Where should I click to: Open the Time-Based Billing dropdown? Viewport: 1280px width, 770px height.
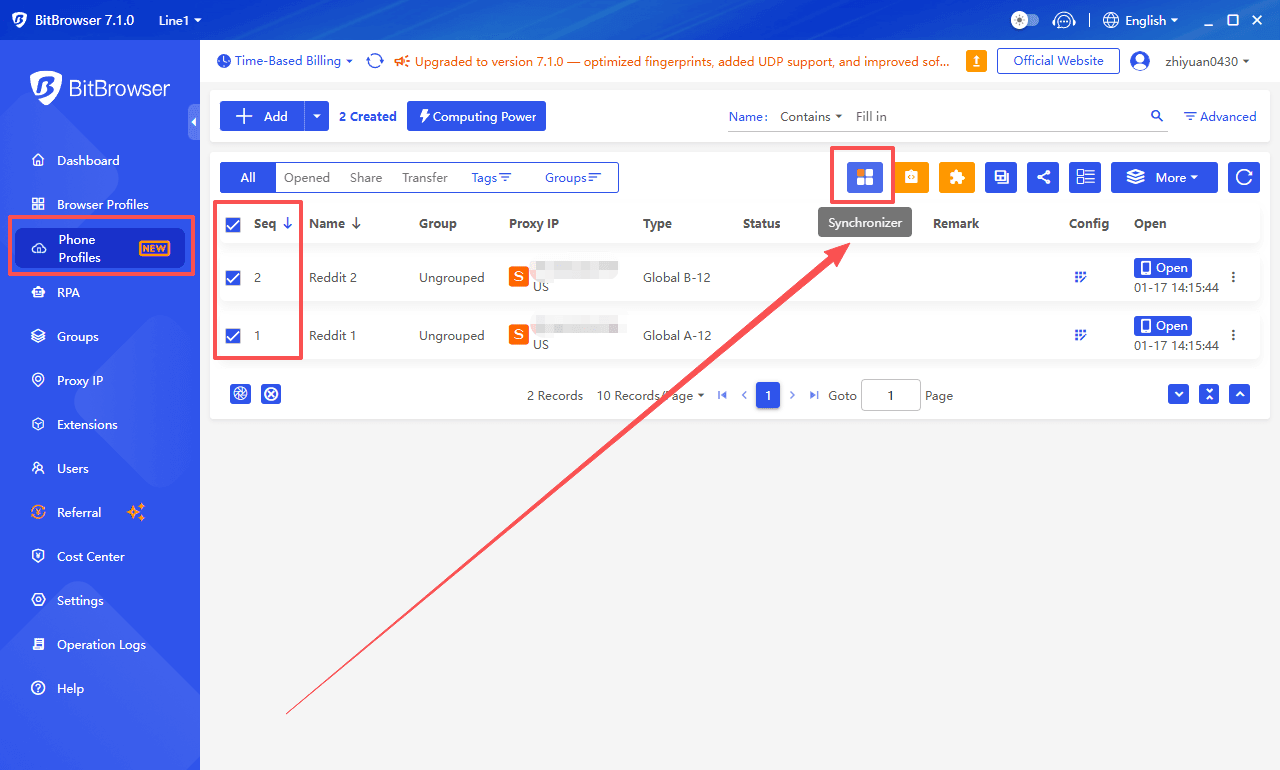click(x=286, y=61)
